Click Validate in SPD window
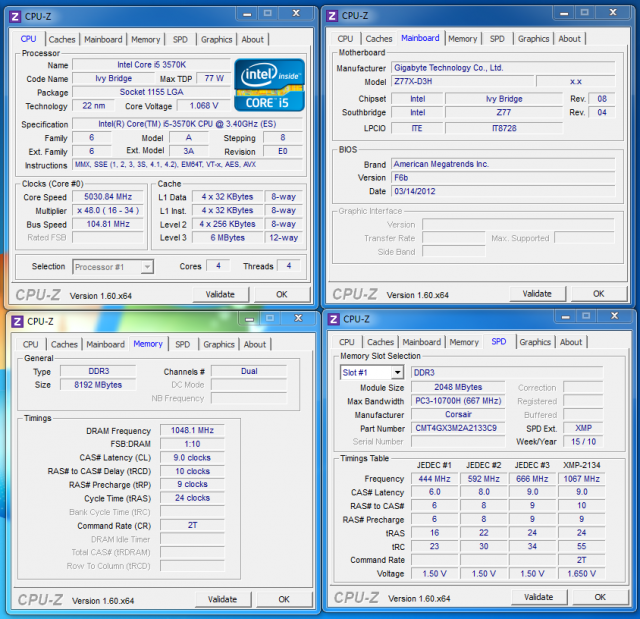This screenshot has height=619, width=640. tap(539, 597)
